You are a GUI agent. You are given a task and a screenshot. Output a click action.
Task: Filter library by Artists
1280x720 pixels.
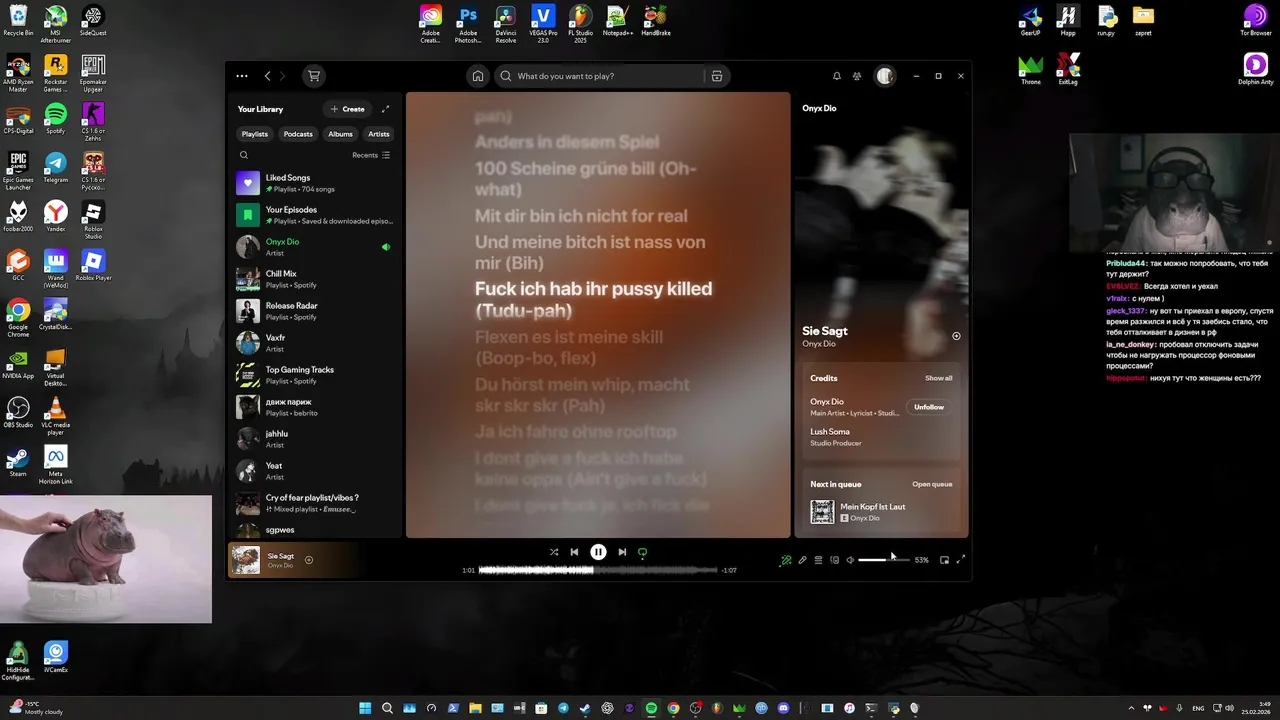[x=379, y=134]
